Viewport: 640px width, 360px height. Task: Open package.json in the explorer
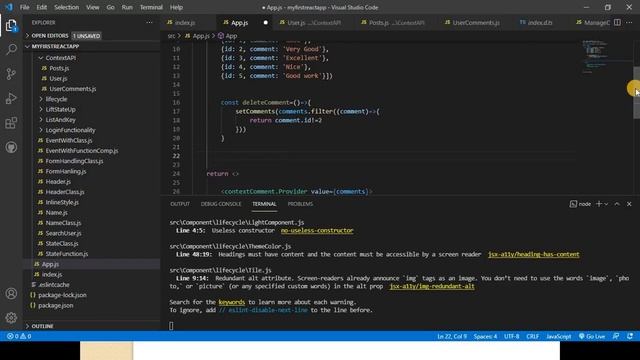(56, 305)
